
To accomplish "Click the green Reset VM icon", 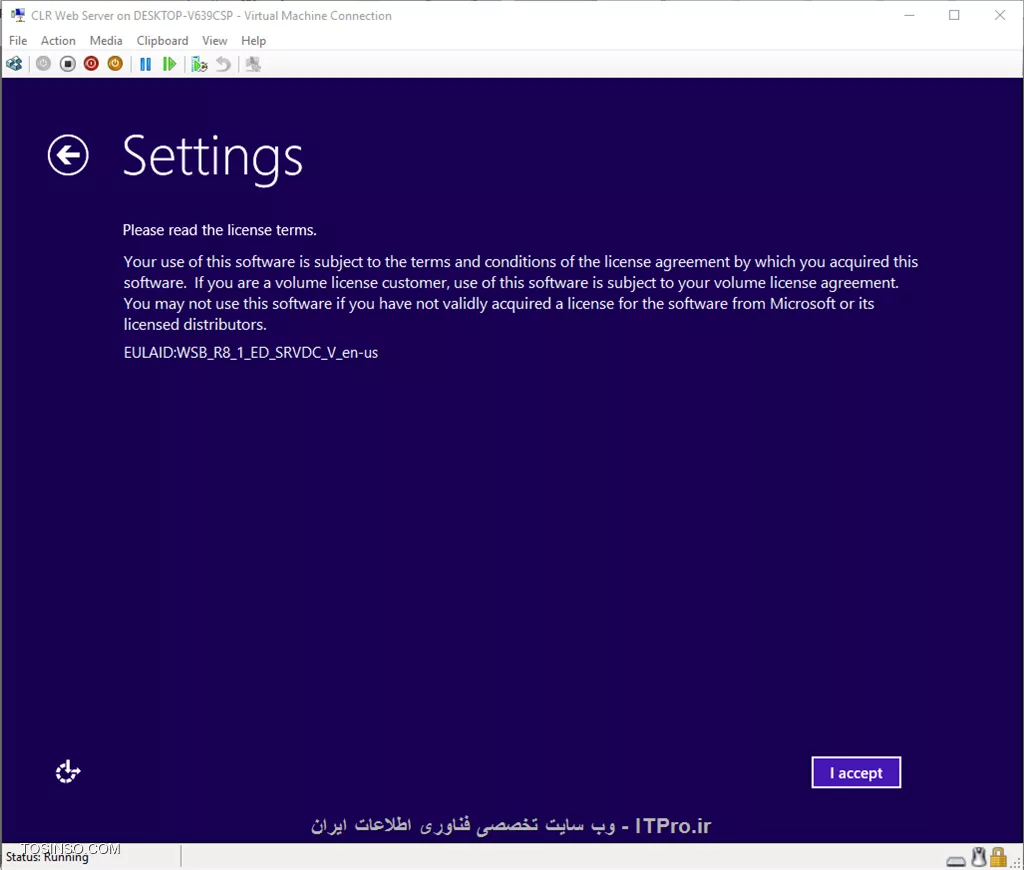I will (x=169, y=64).
